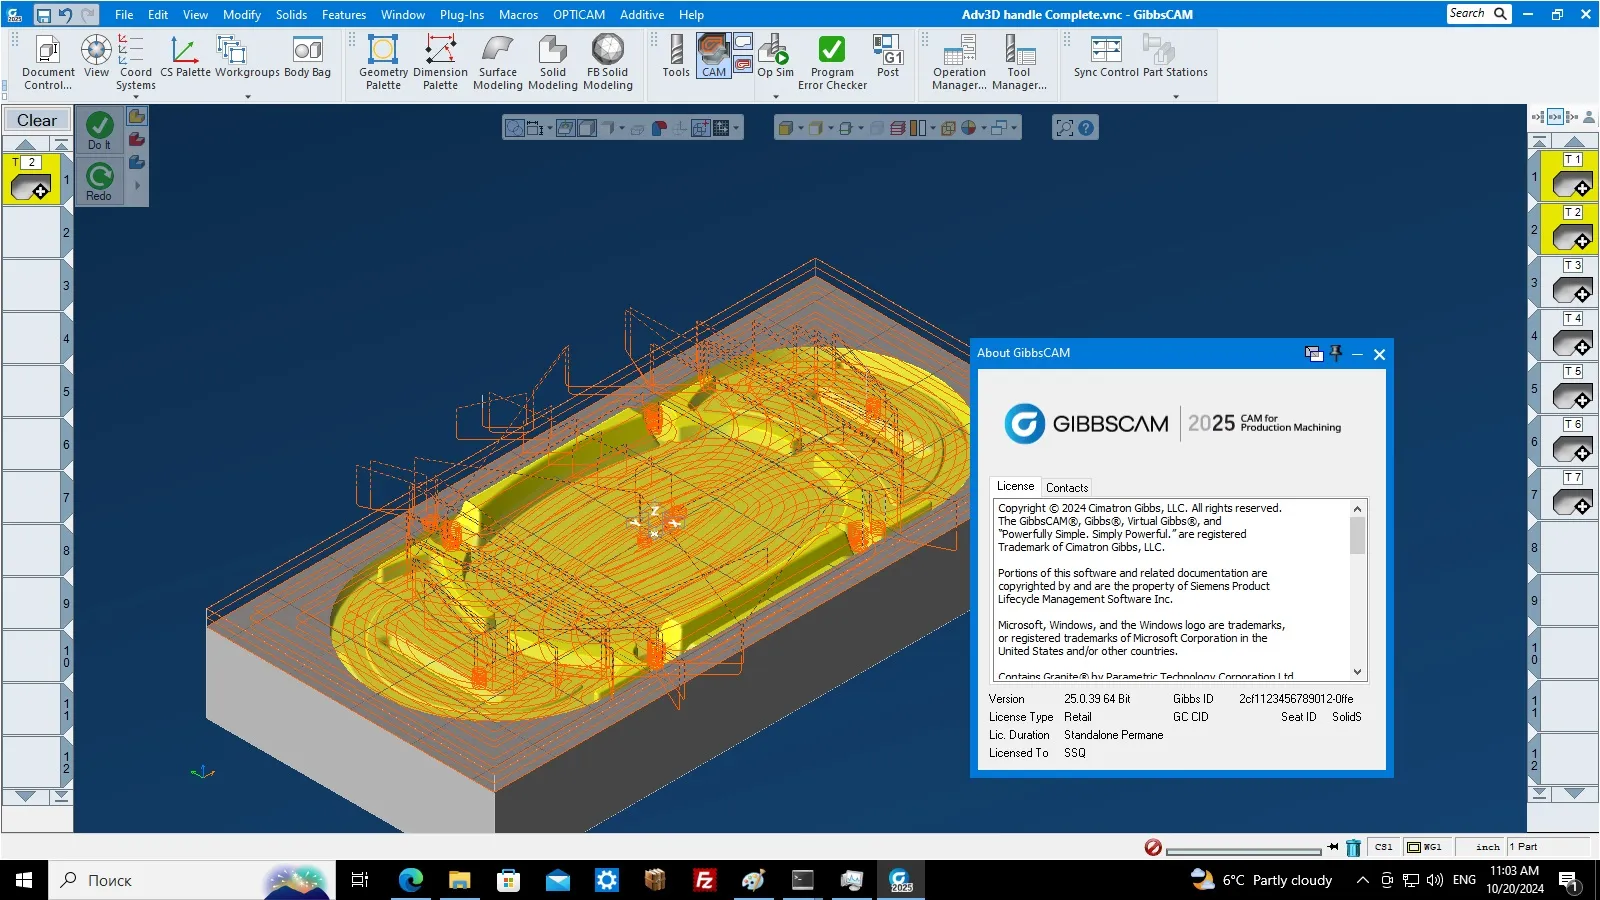
Task: Expand dropdown next to pie chart icon
Action: point(983,128)
